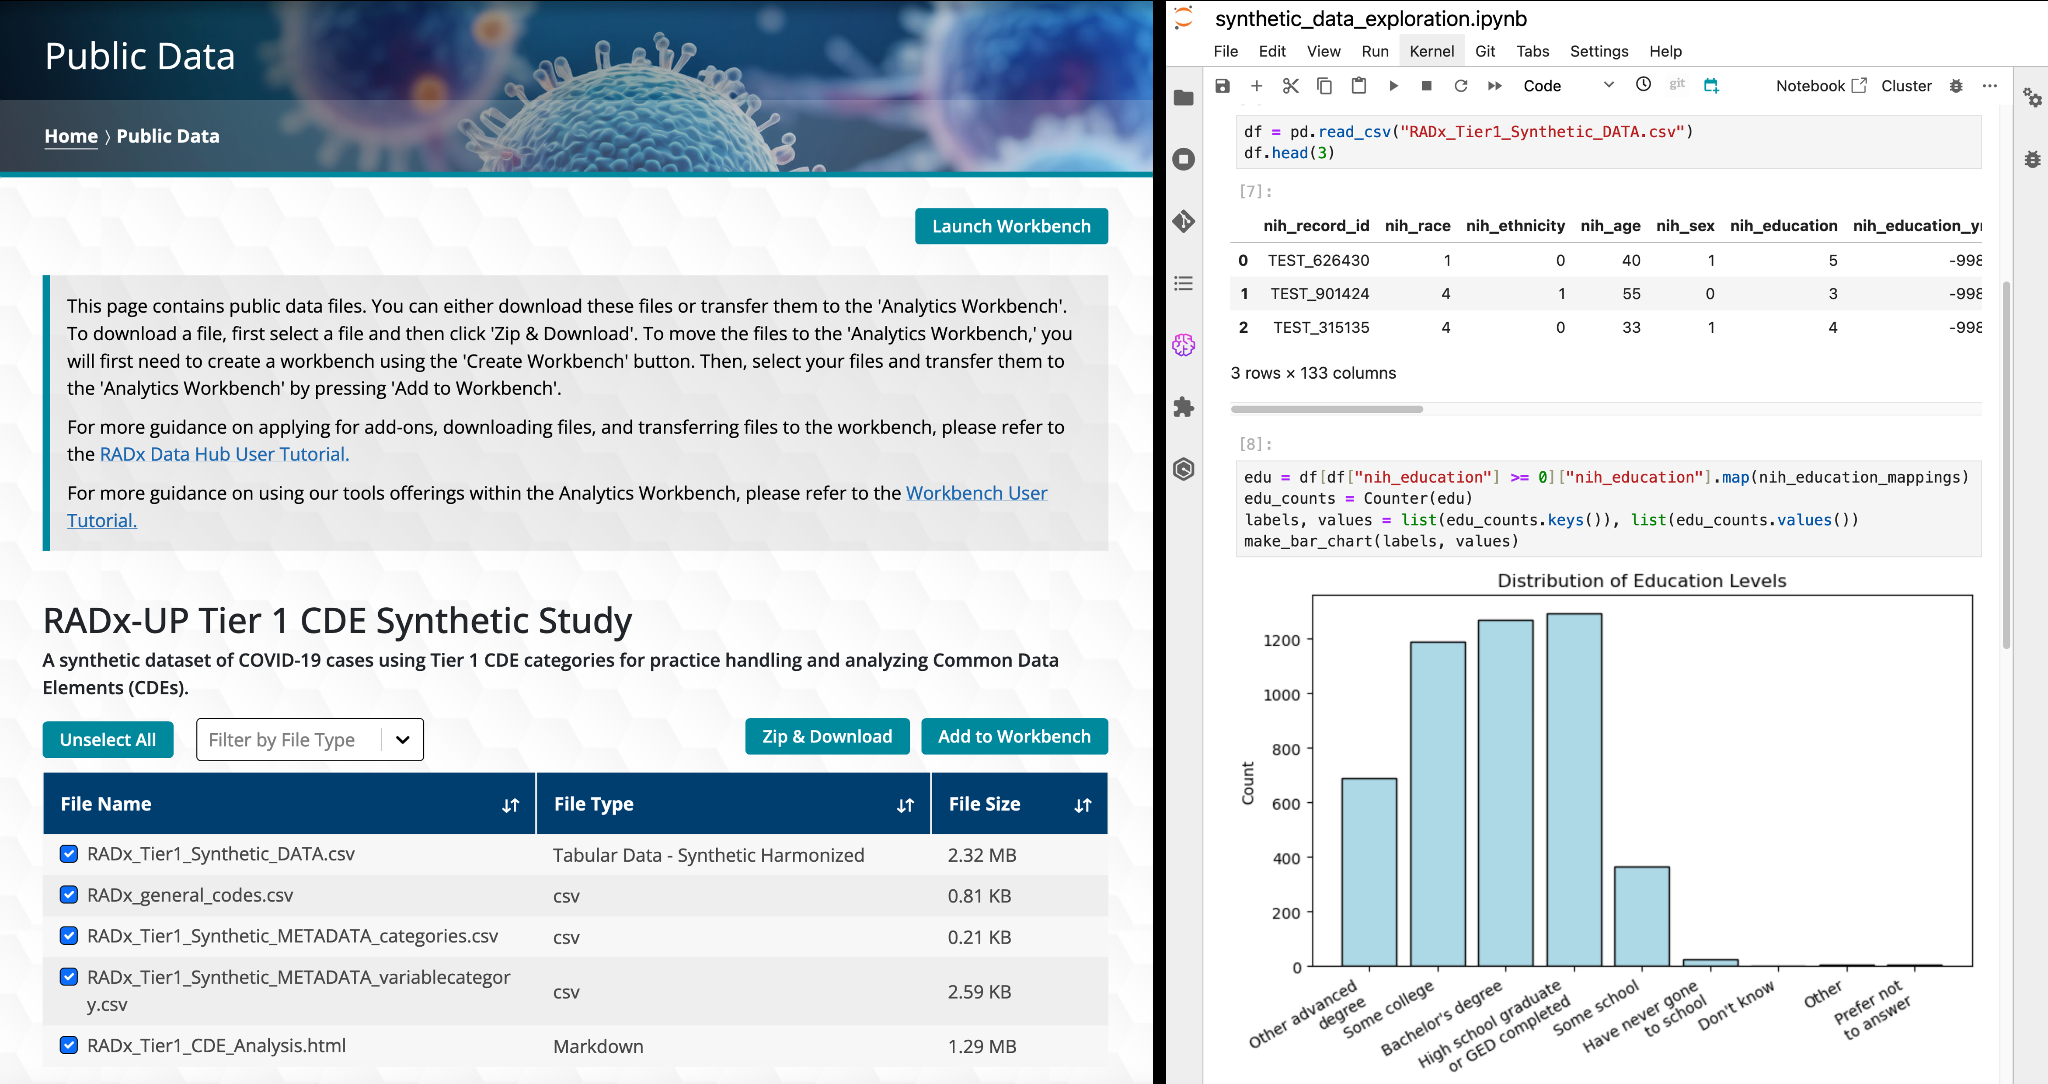Open the property inspector gears icon

(2032, 97)
